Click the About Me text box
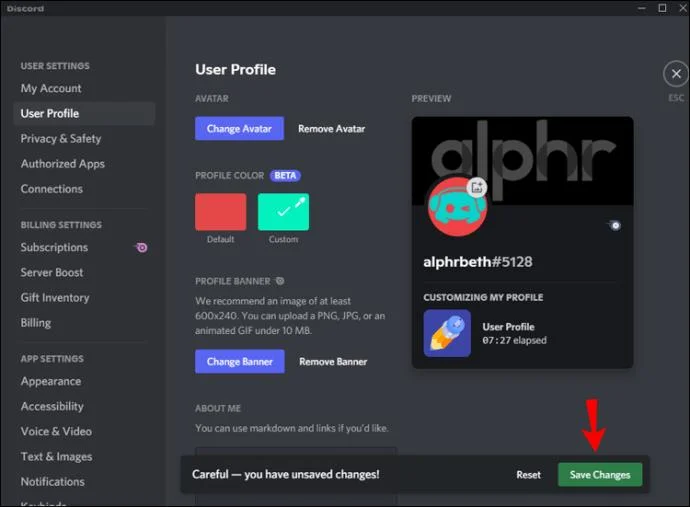Screen dimensions: 690x507 pos(296,476)
